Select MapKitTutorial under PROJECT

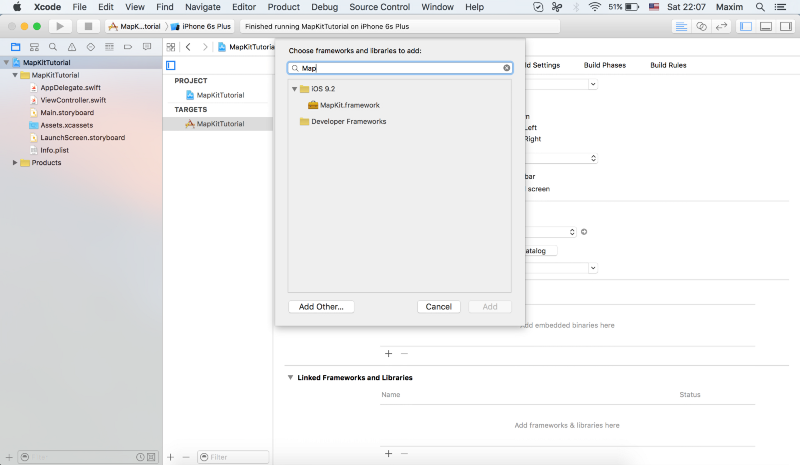click(220, 95)
